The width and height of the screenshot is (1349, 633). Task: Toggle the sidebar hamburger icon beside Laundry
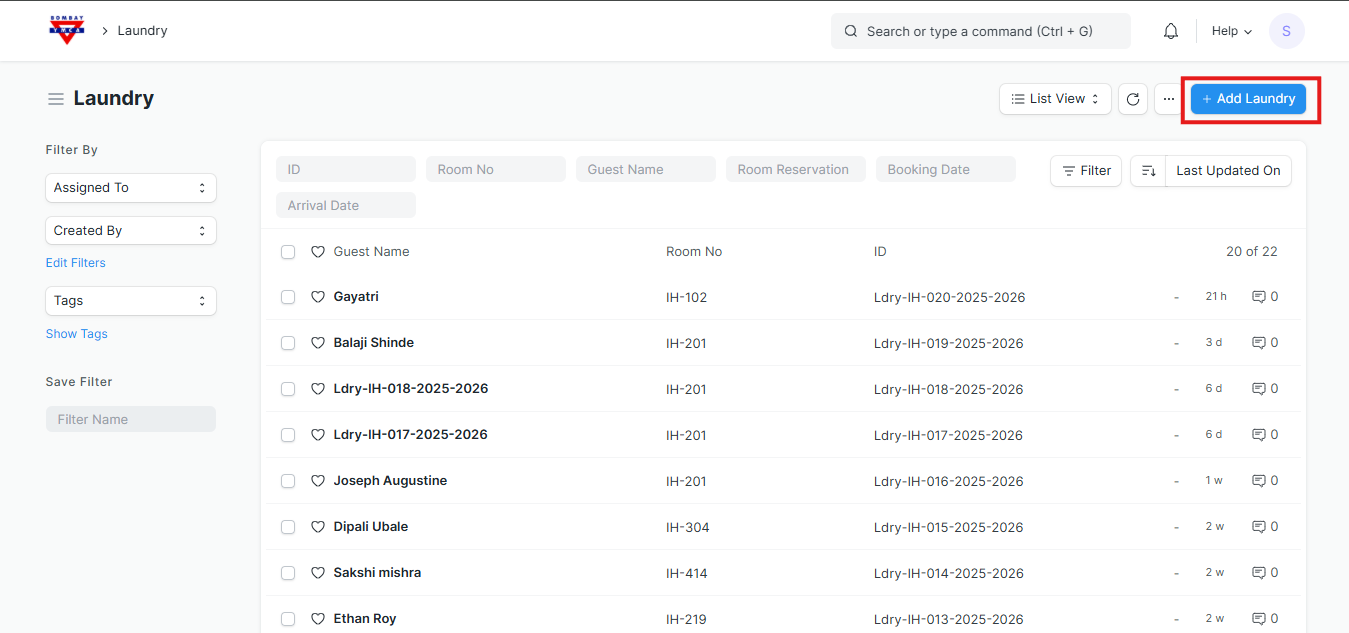(x=56, y=99)
